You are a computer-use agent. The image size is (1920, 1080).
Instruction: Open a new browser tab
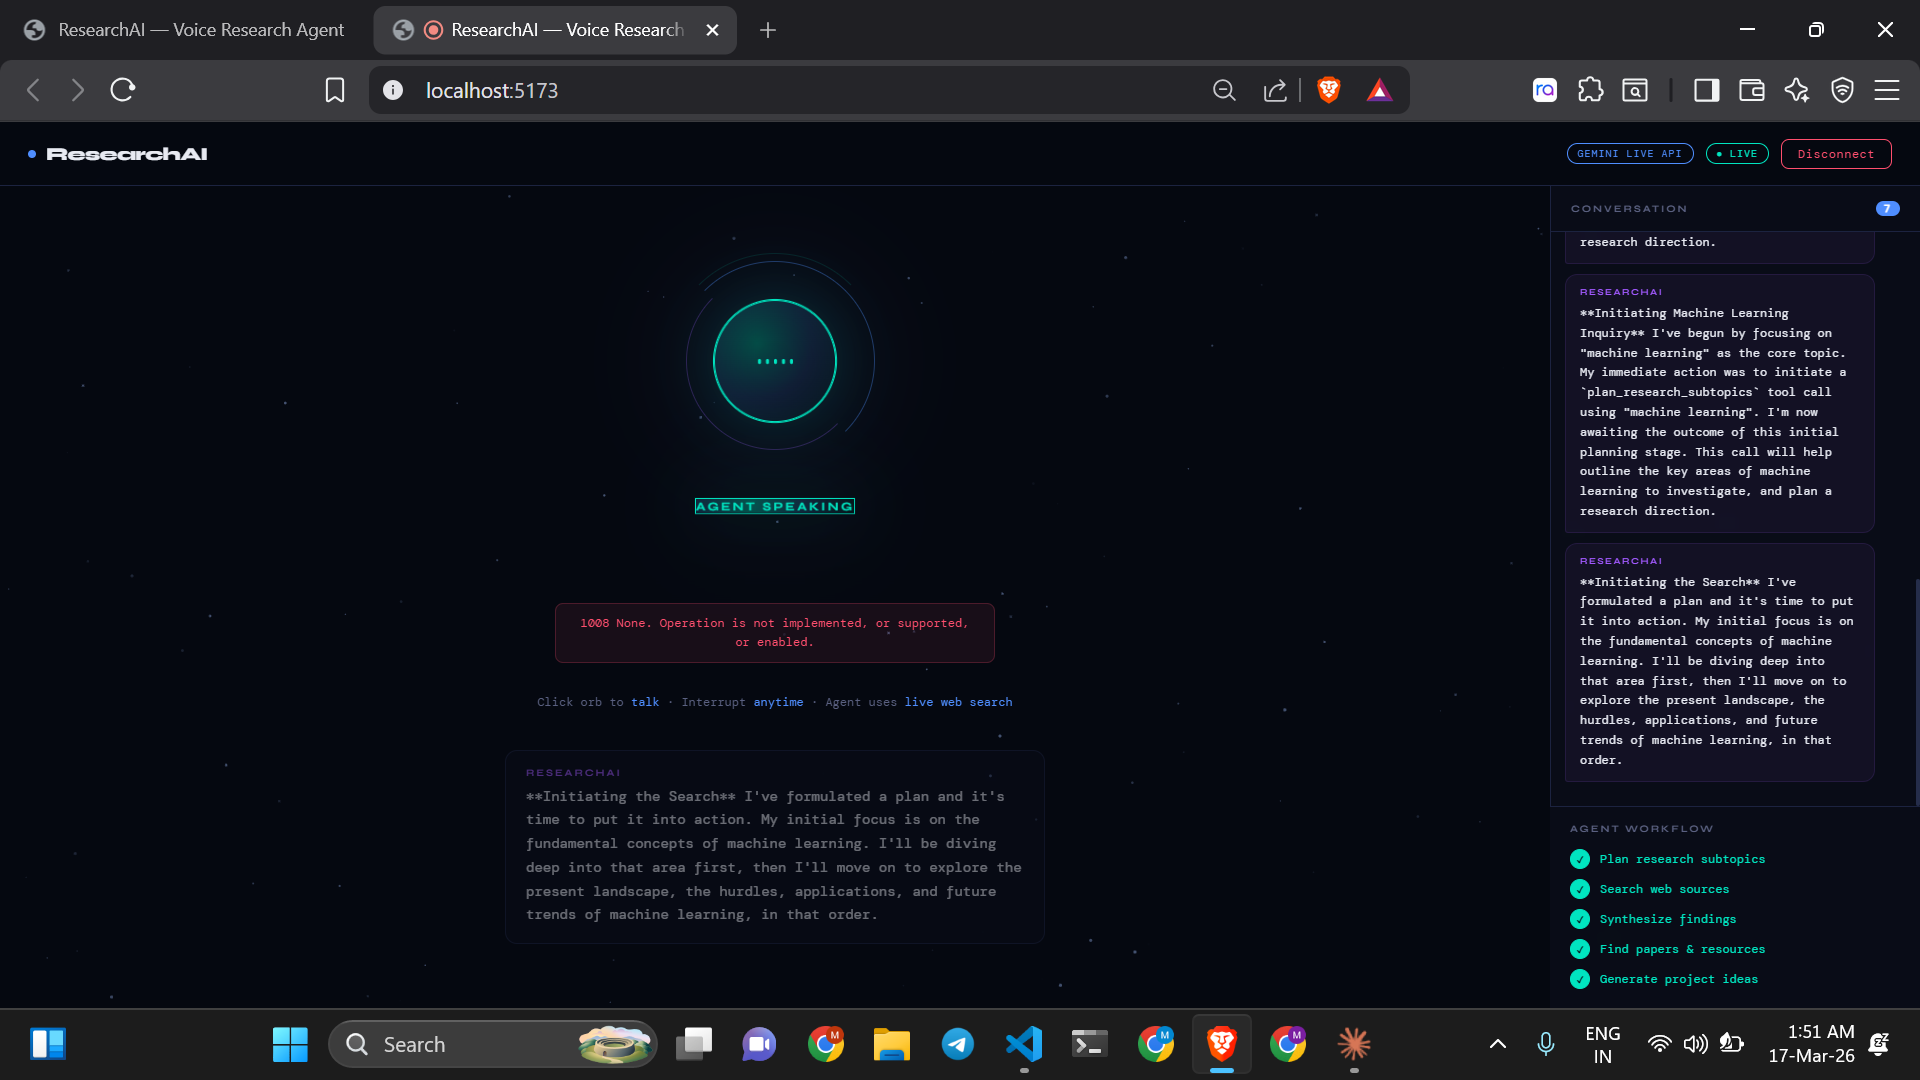(x=768, y=30)
